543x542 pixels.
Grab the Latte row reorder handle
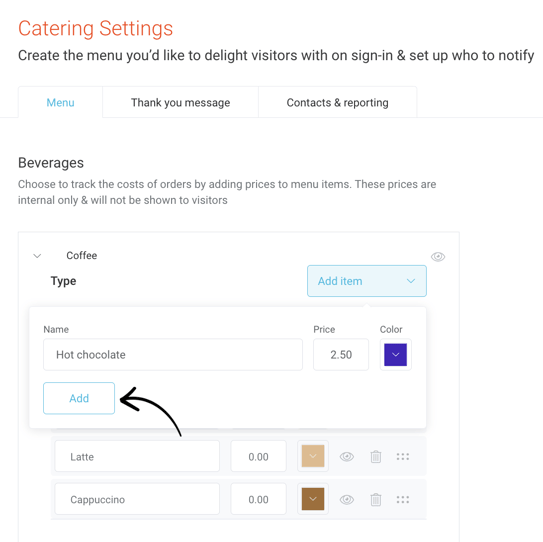pyautogui.click(x=403, y=456)
